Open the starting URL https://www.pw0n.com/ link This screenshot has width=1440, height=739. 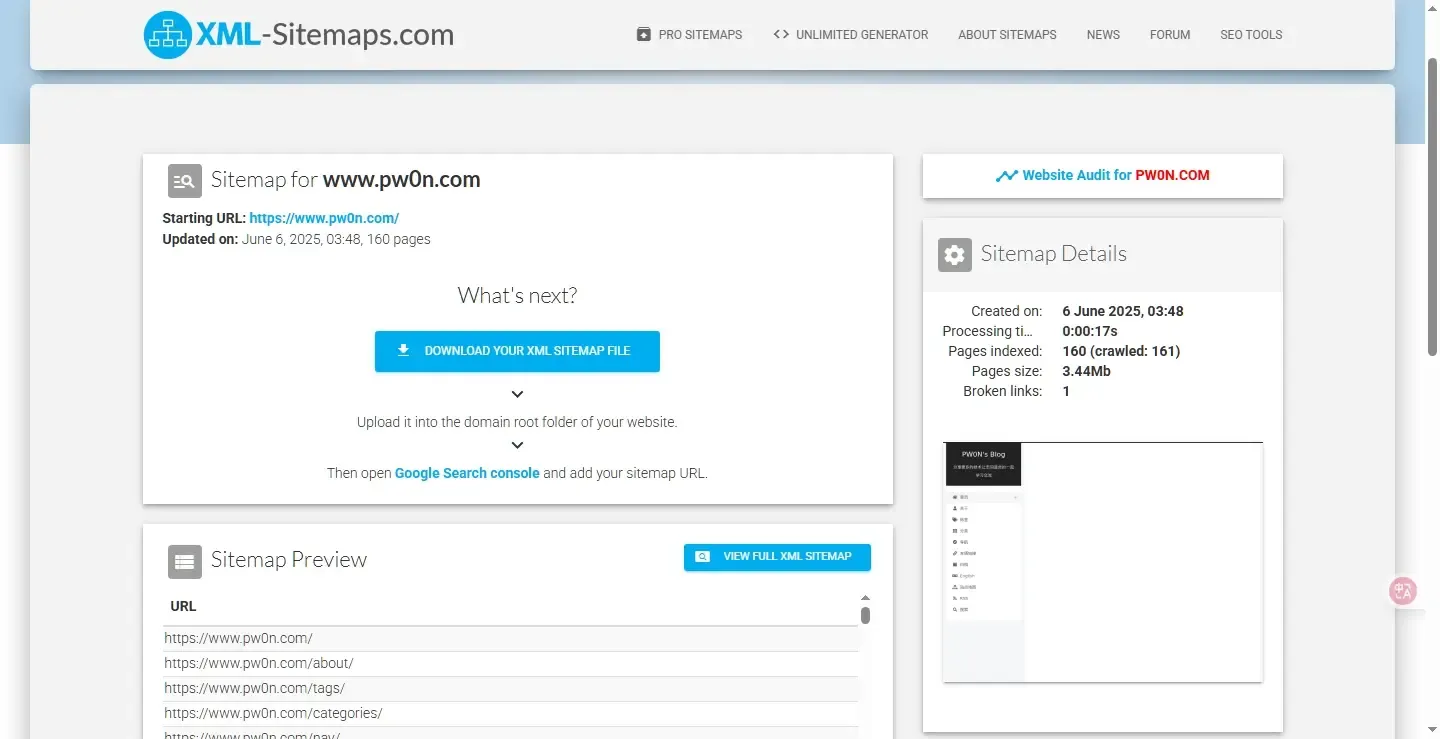pyautogui.click(x=324, y=218)
